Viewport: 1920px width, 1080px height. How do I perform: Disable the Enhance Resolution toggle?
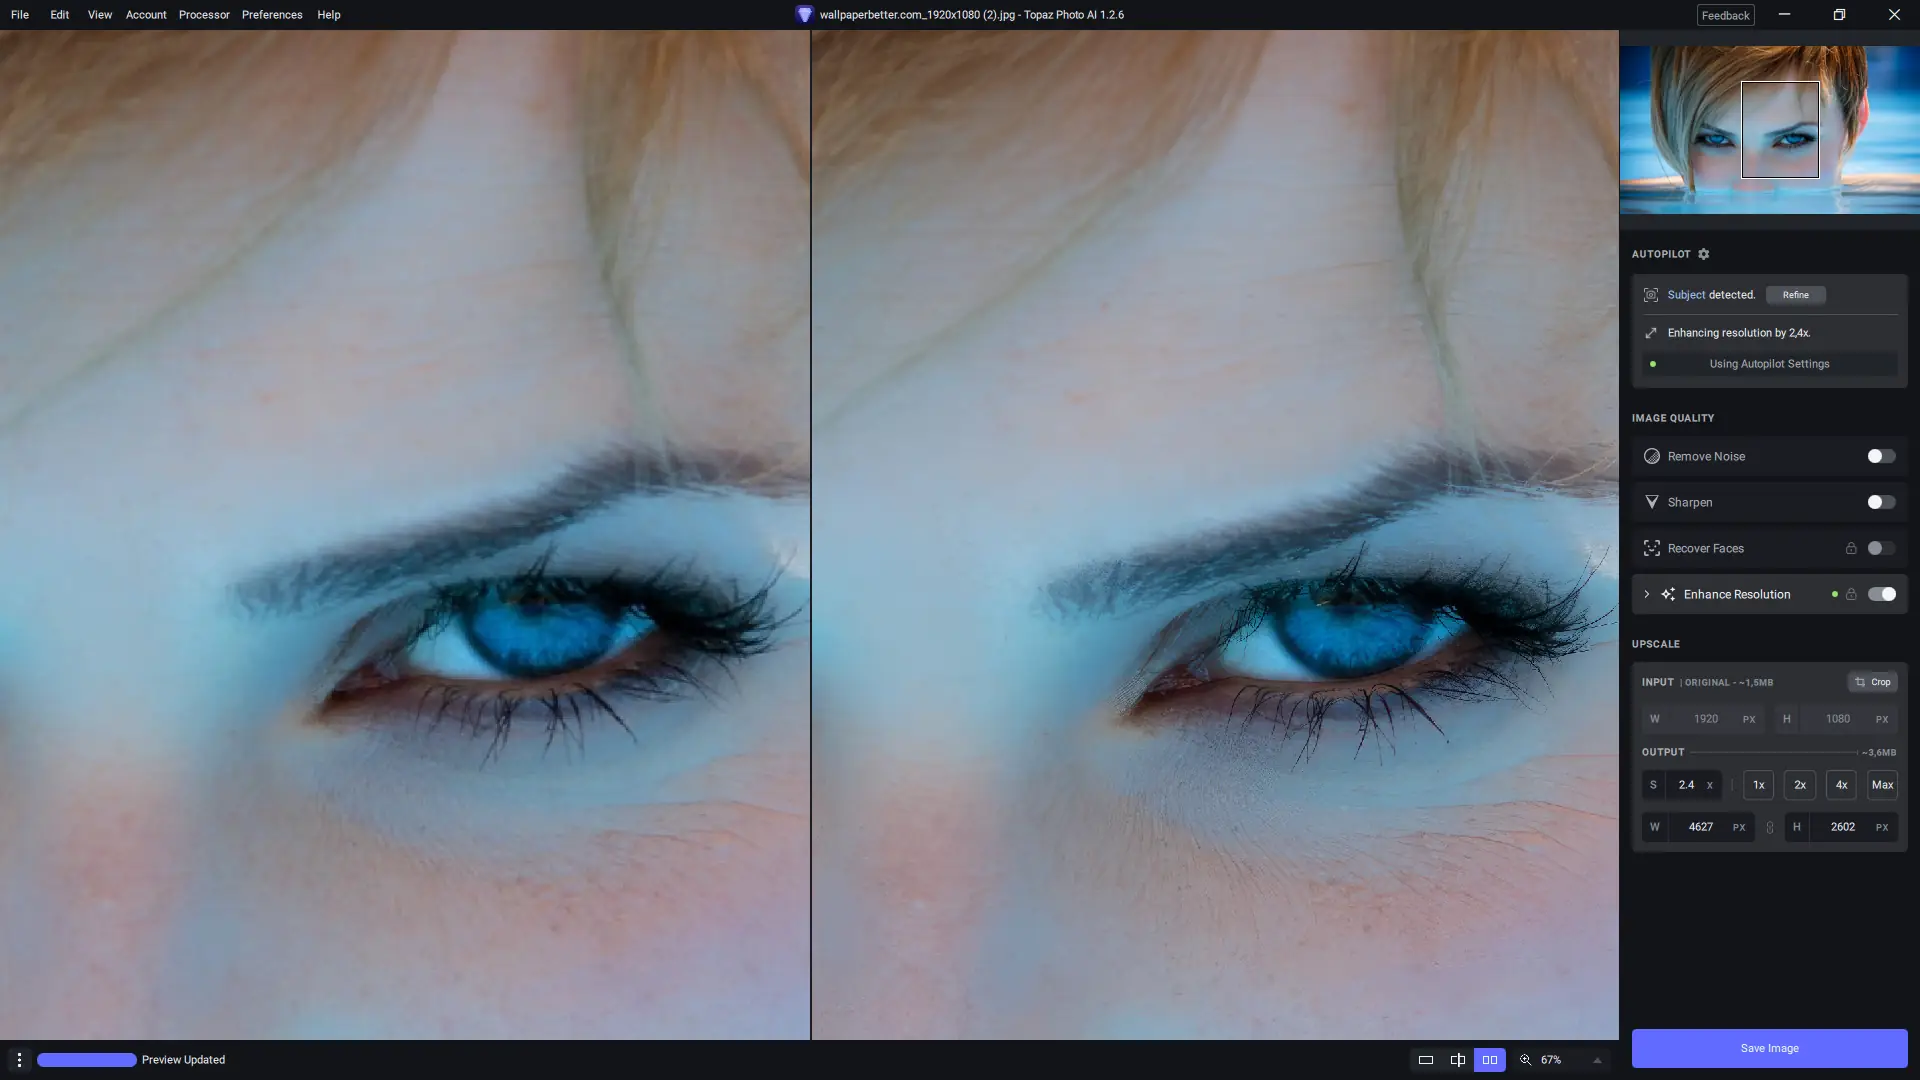tap(1881, 594)
